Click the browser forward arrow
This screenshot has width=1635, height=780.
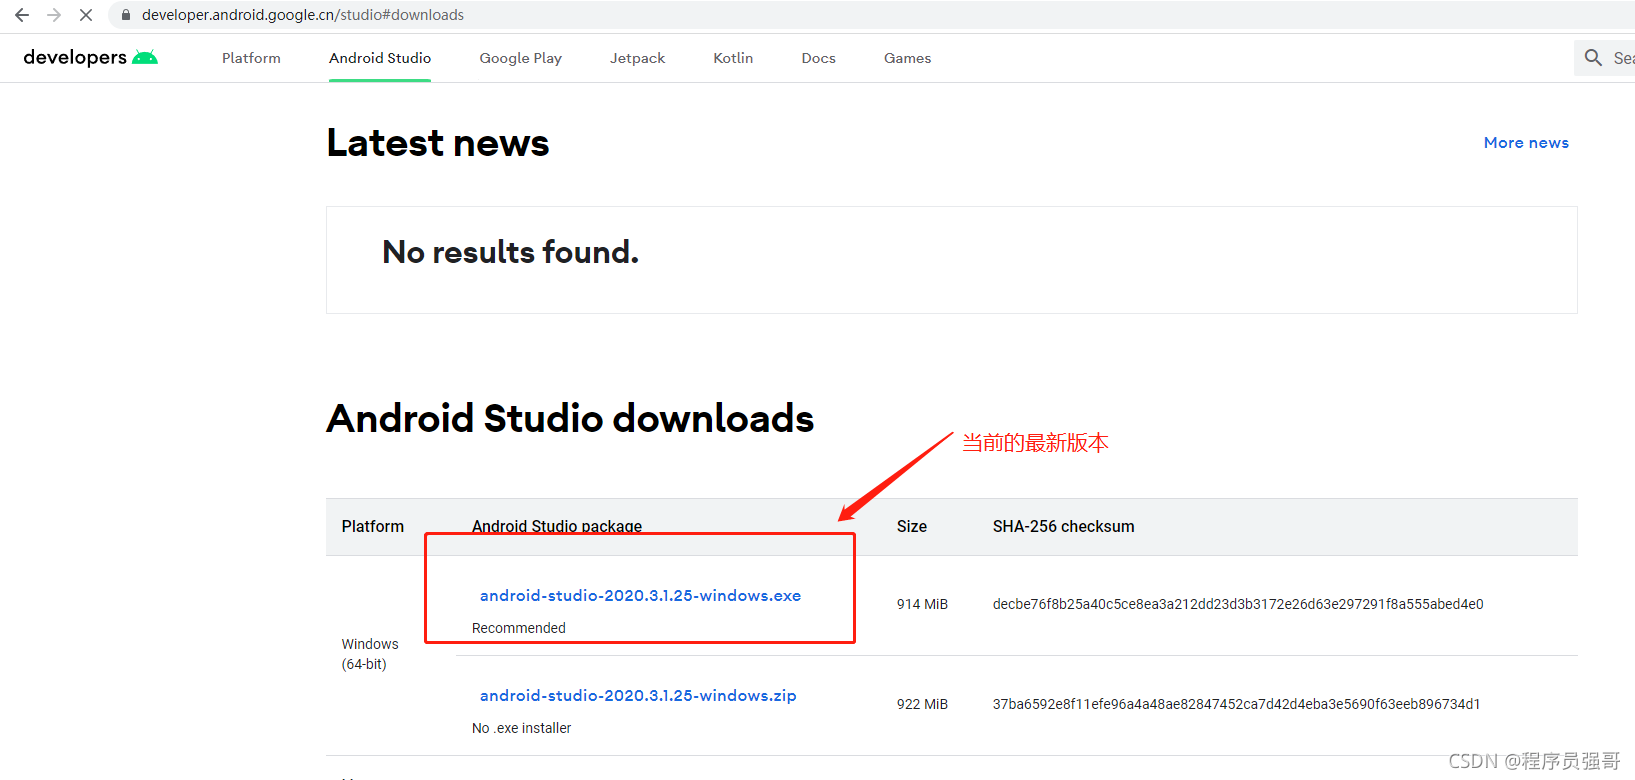click(x=54, y=15)
